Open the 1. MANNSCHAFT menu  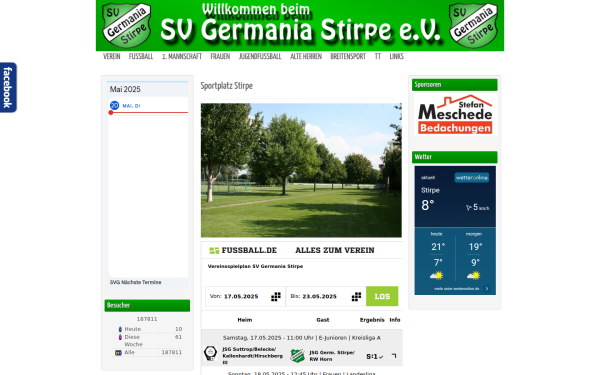[x=182, y=57]
